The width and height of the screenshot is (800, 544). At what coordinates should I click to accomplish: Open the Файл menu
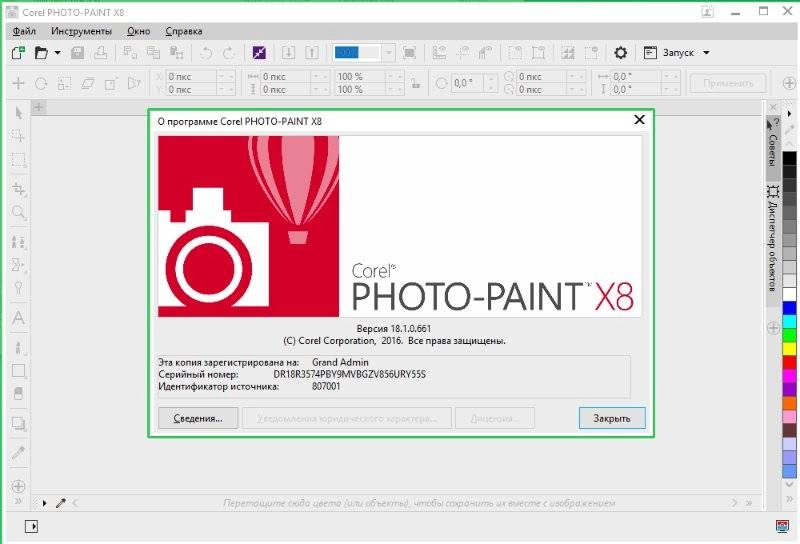click(x=24, y=31)
